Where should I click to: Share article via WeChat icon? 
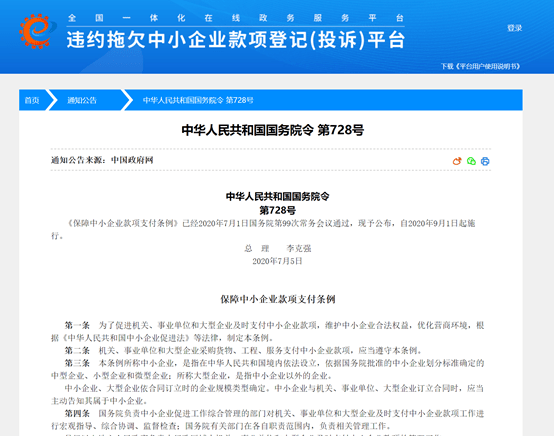pyautogui.click(x=471, y=161)
